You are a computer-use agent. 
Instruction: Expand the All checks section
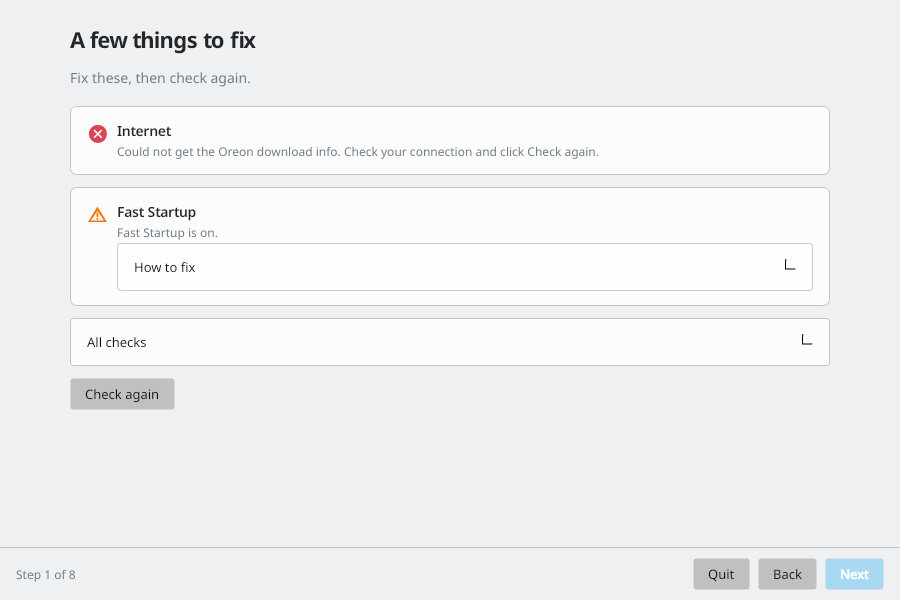point(449,342)
